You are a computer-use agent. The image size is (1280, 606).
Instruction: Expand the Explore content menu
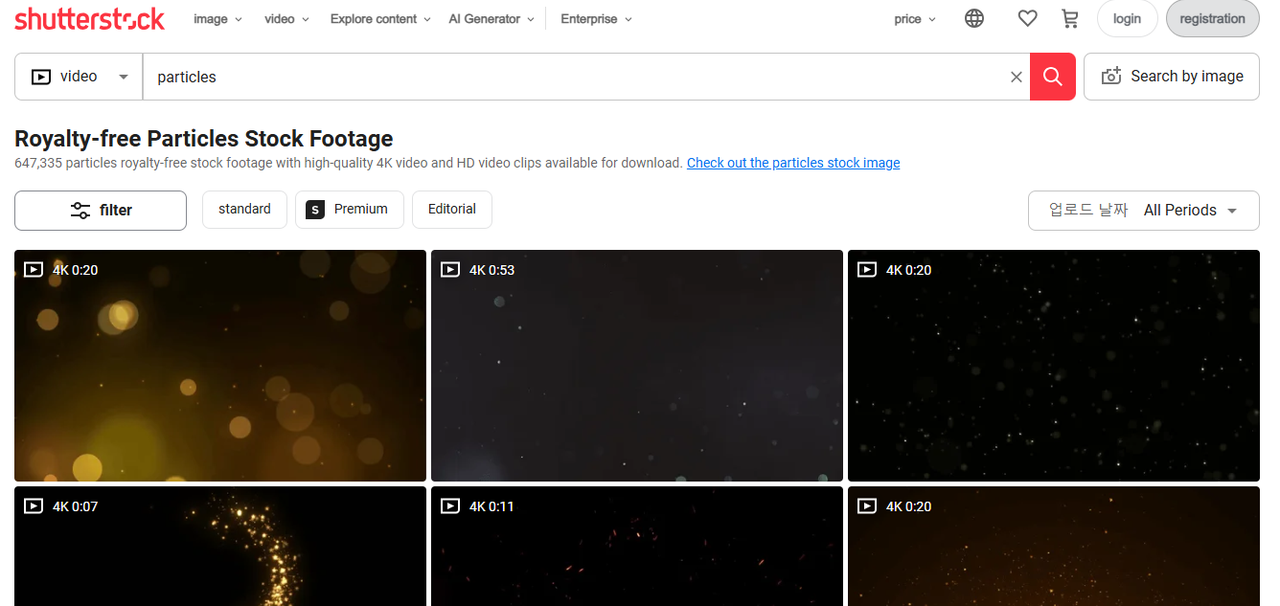point(381,19)
